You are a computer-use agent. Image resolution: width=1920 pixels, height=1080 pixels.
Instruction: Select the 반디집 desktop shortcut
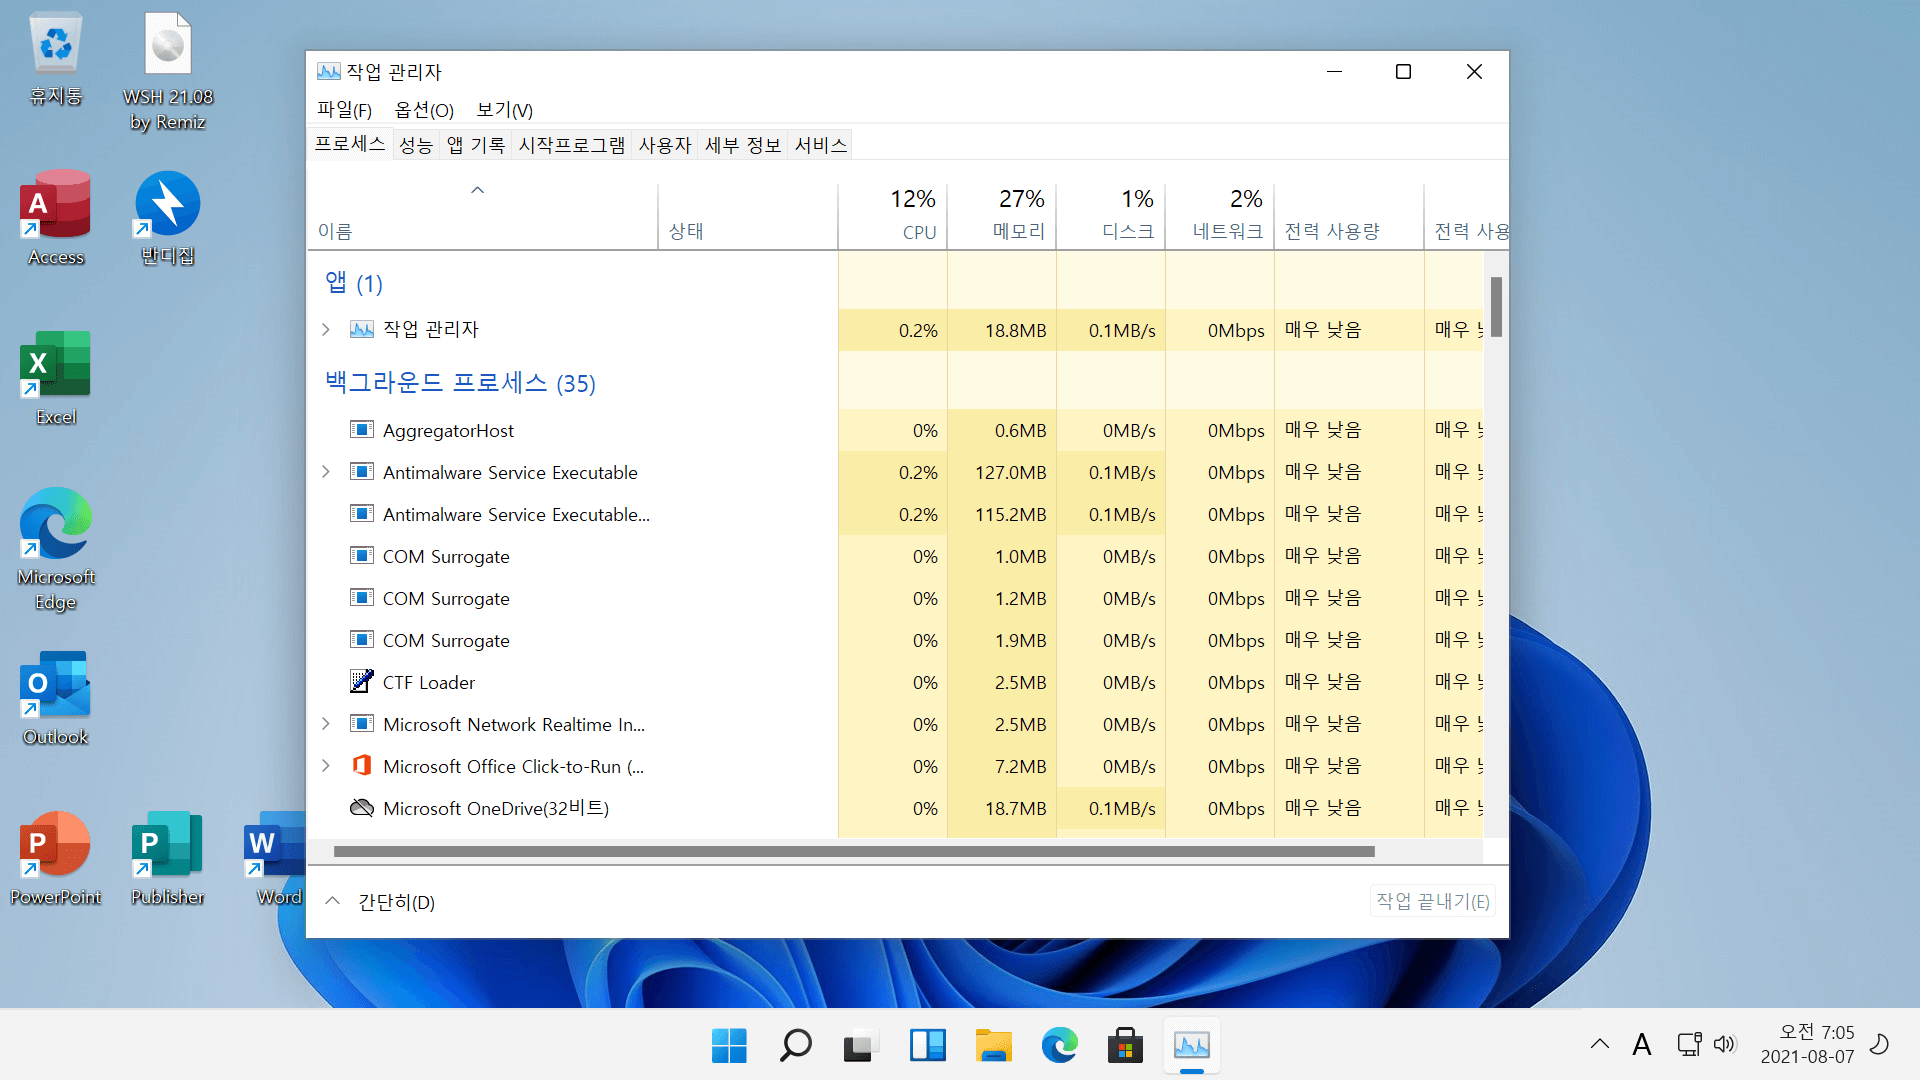pyautogui.click(x=168, y=218)
